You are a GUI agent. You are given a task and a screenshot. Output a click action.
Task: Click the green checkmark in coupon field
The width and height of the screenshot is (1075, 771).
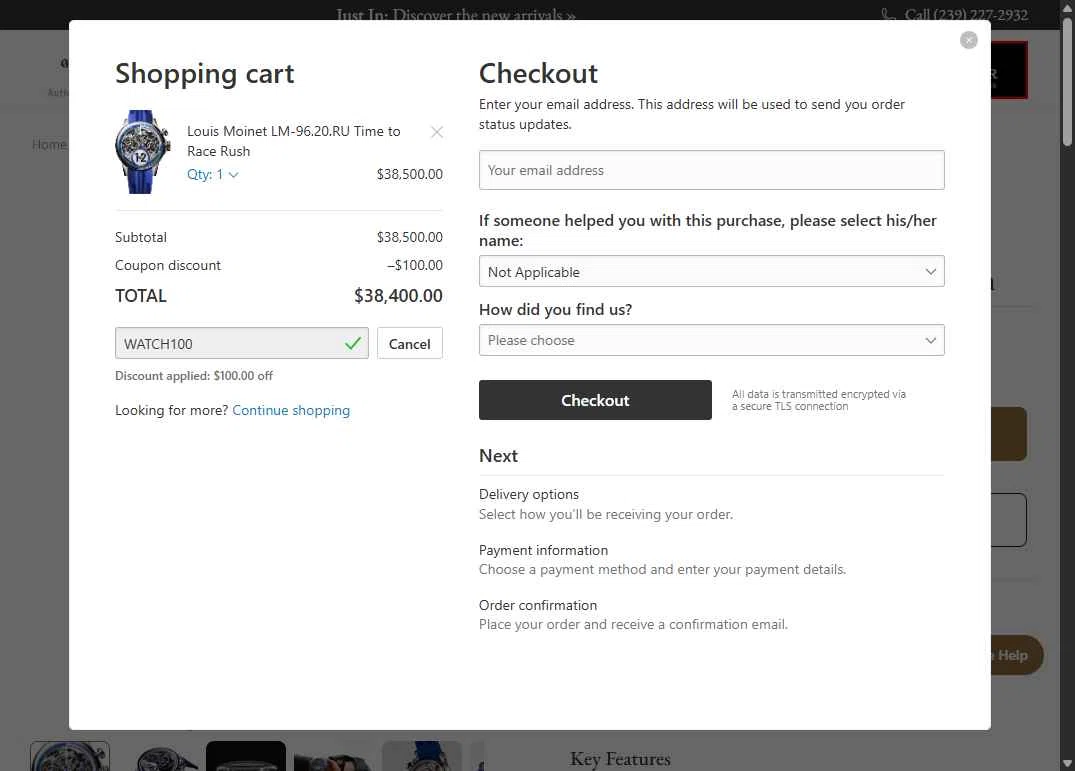[352, 343]
